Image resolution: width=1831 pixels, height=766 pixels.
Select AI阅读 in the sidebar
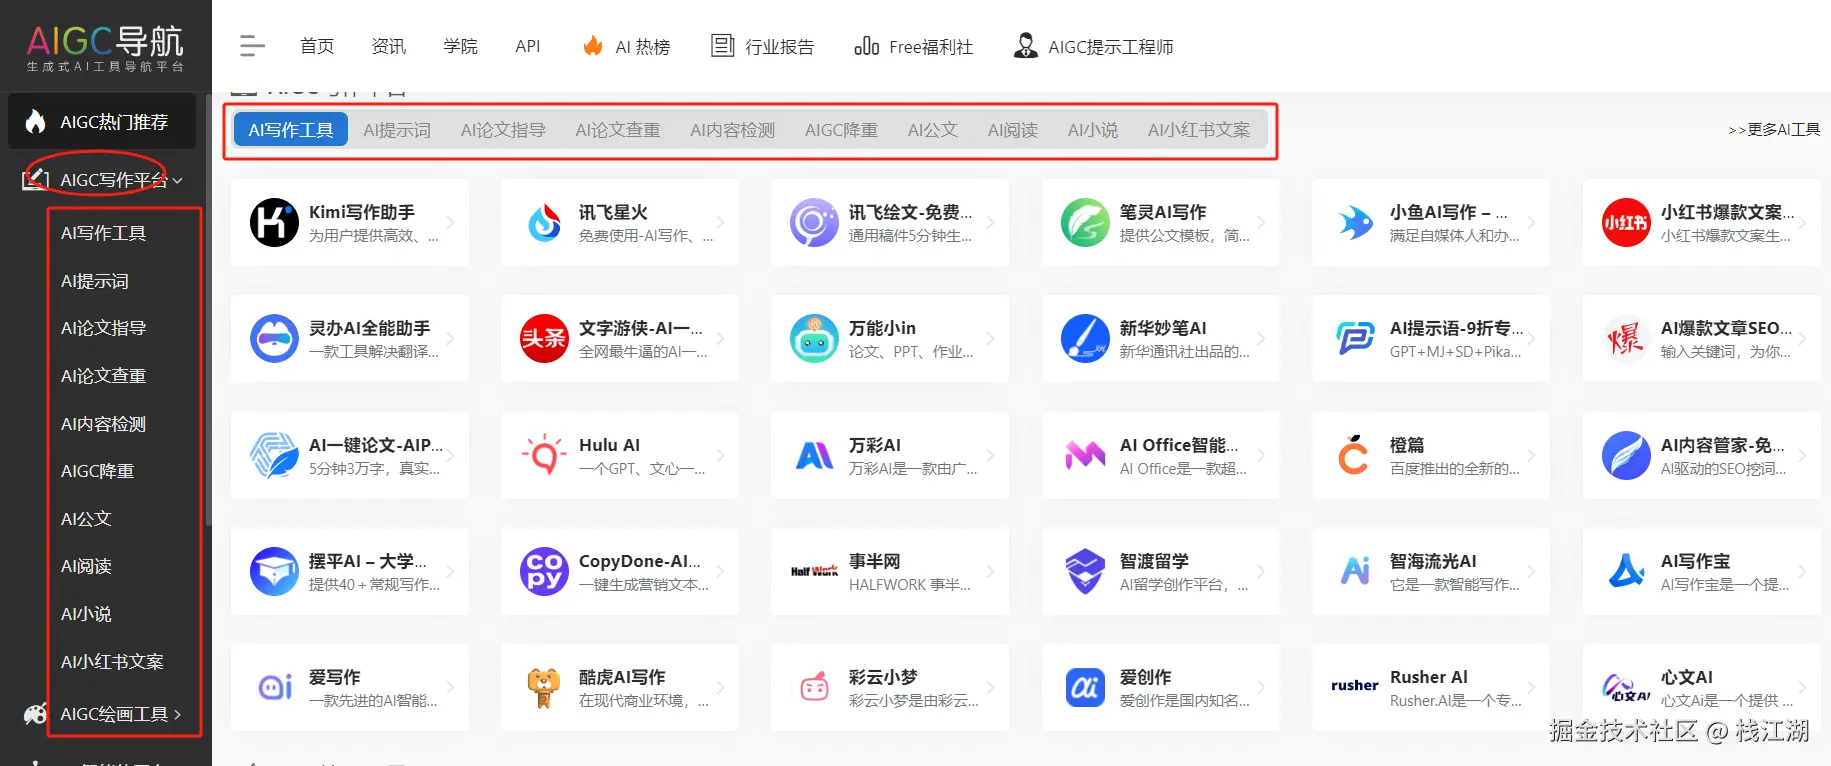[x=86, y=566]
